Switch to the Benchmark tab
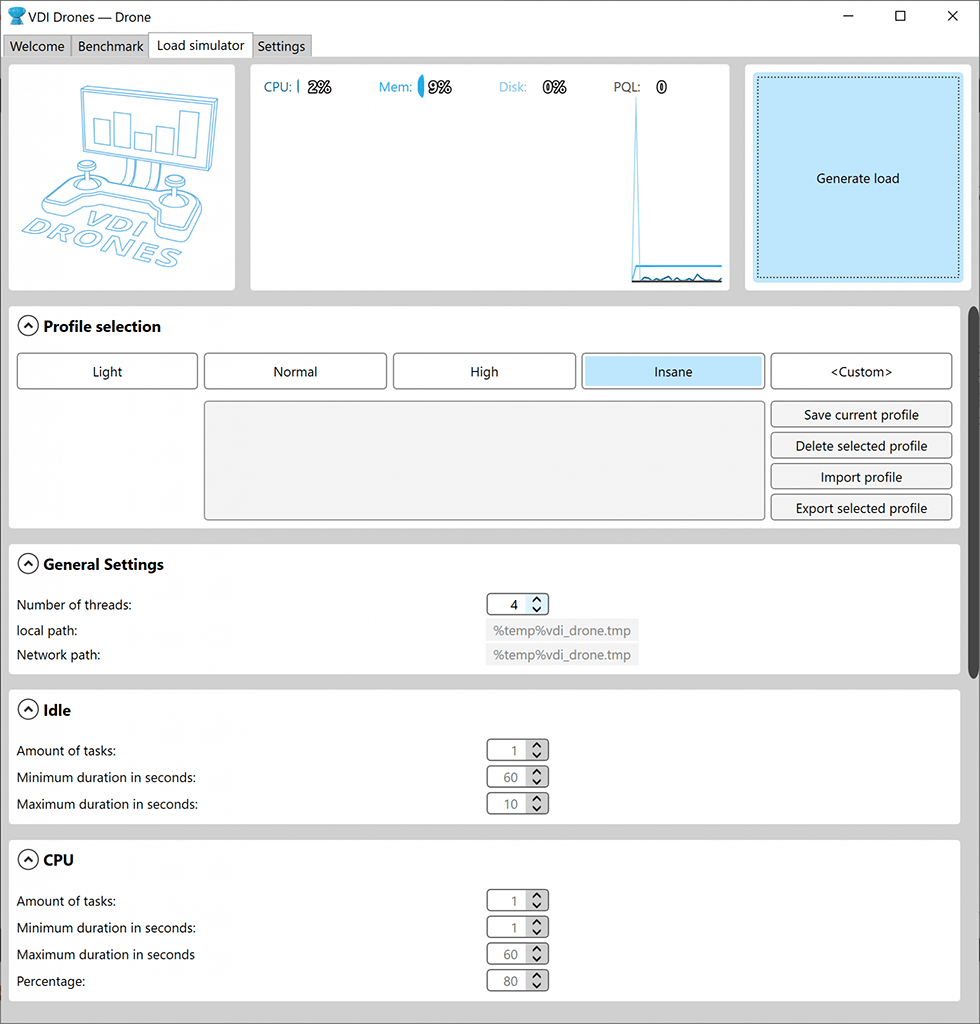980x1024 pixels. (110, 46)
